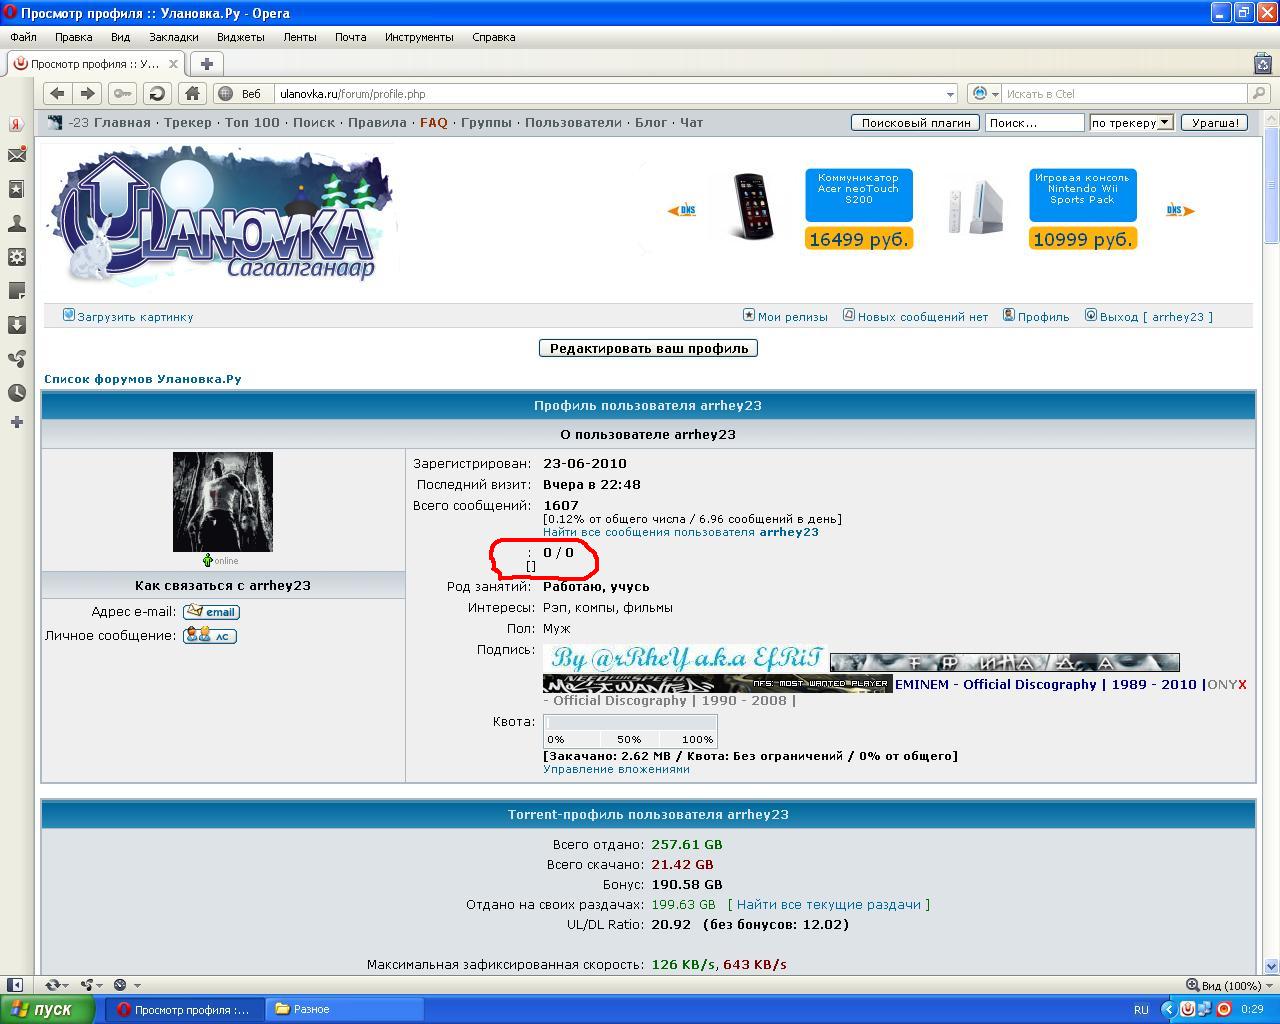The width and height of the screenshot is (1280, 1024).
Task: Open the Widgets gear panel
Action: [x=16, y=257]
